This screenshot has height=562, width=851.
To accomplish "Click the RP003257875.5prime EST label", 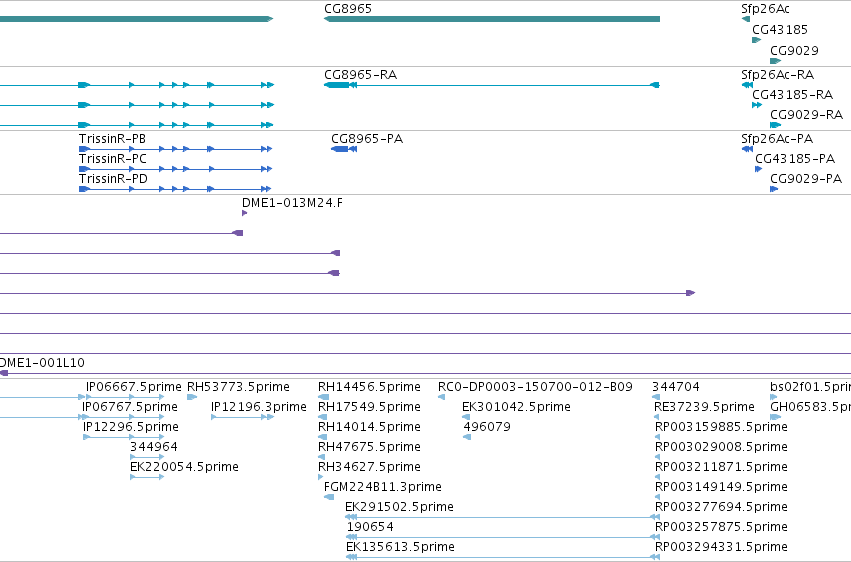I will (x=721, y=527).
